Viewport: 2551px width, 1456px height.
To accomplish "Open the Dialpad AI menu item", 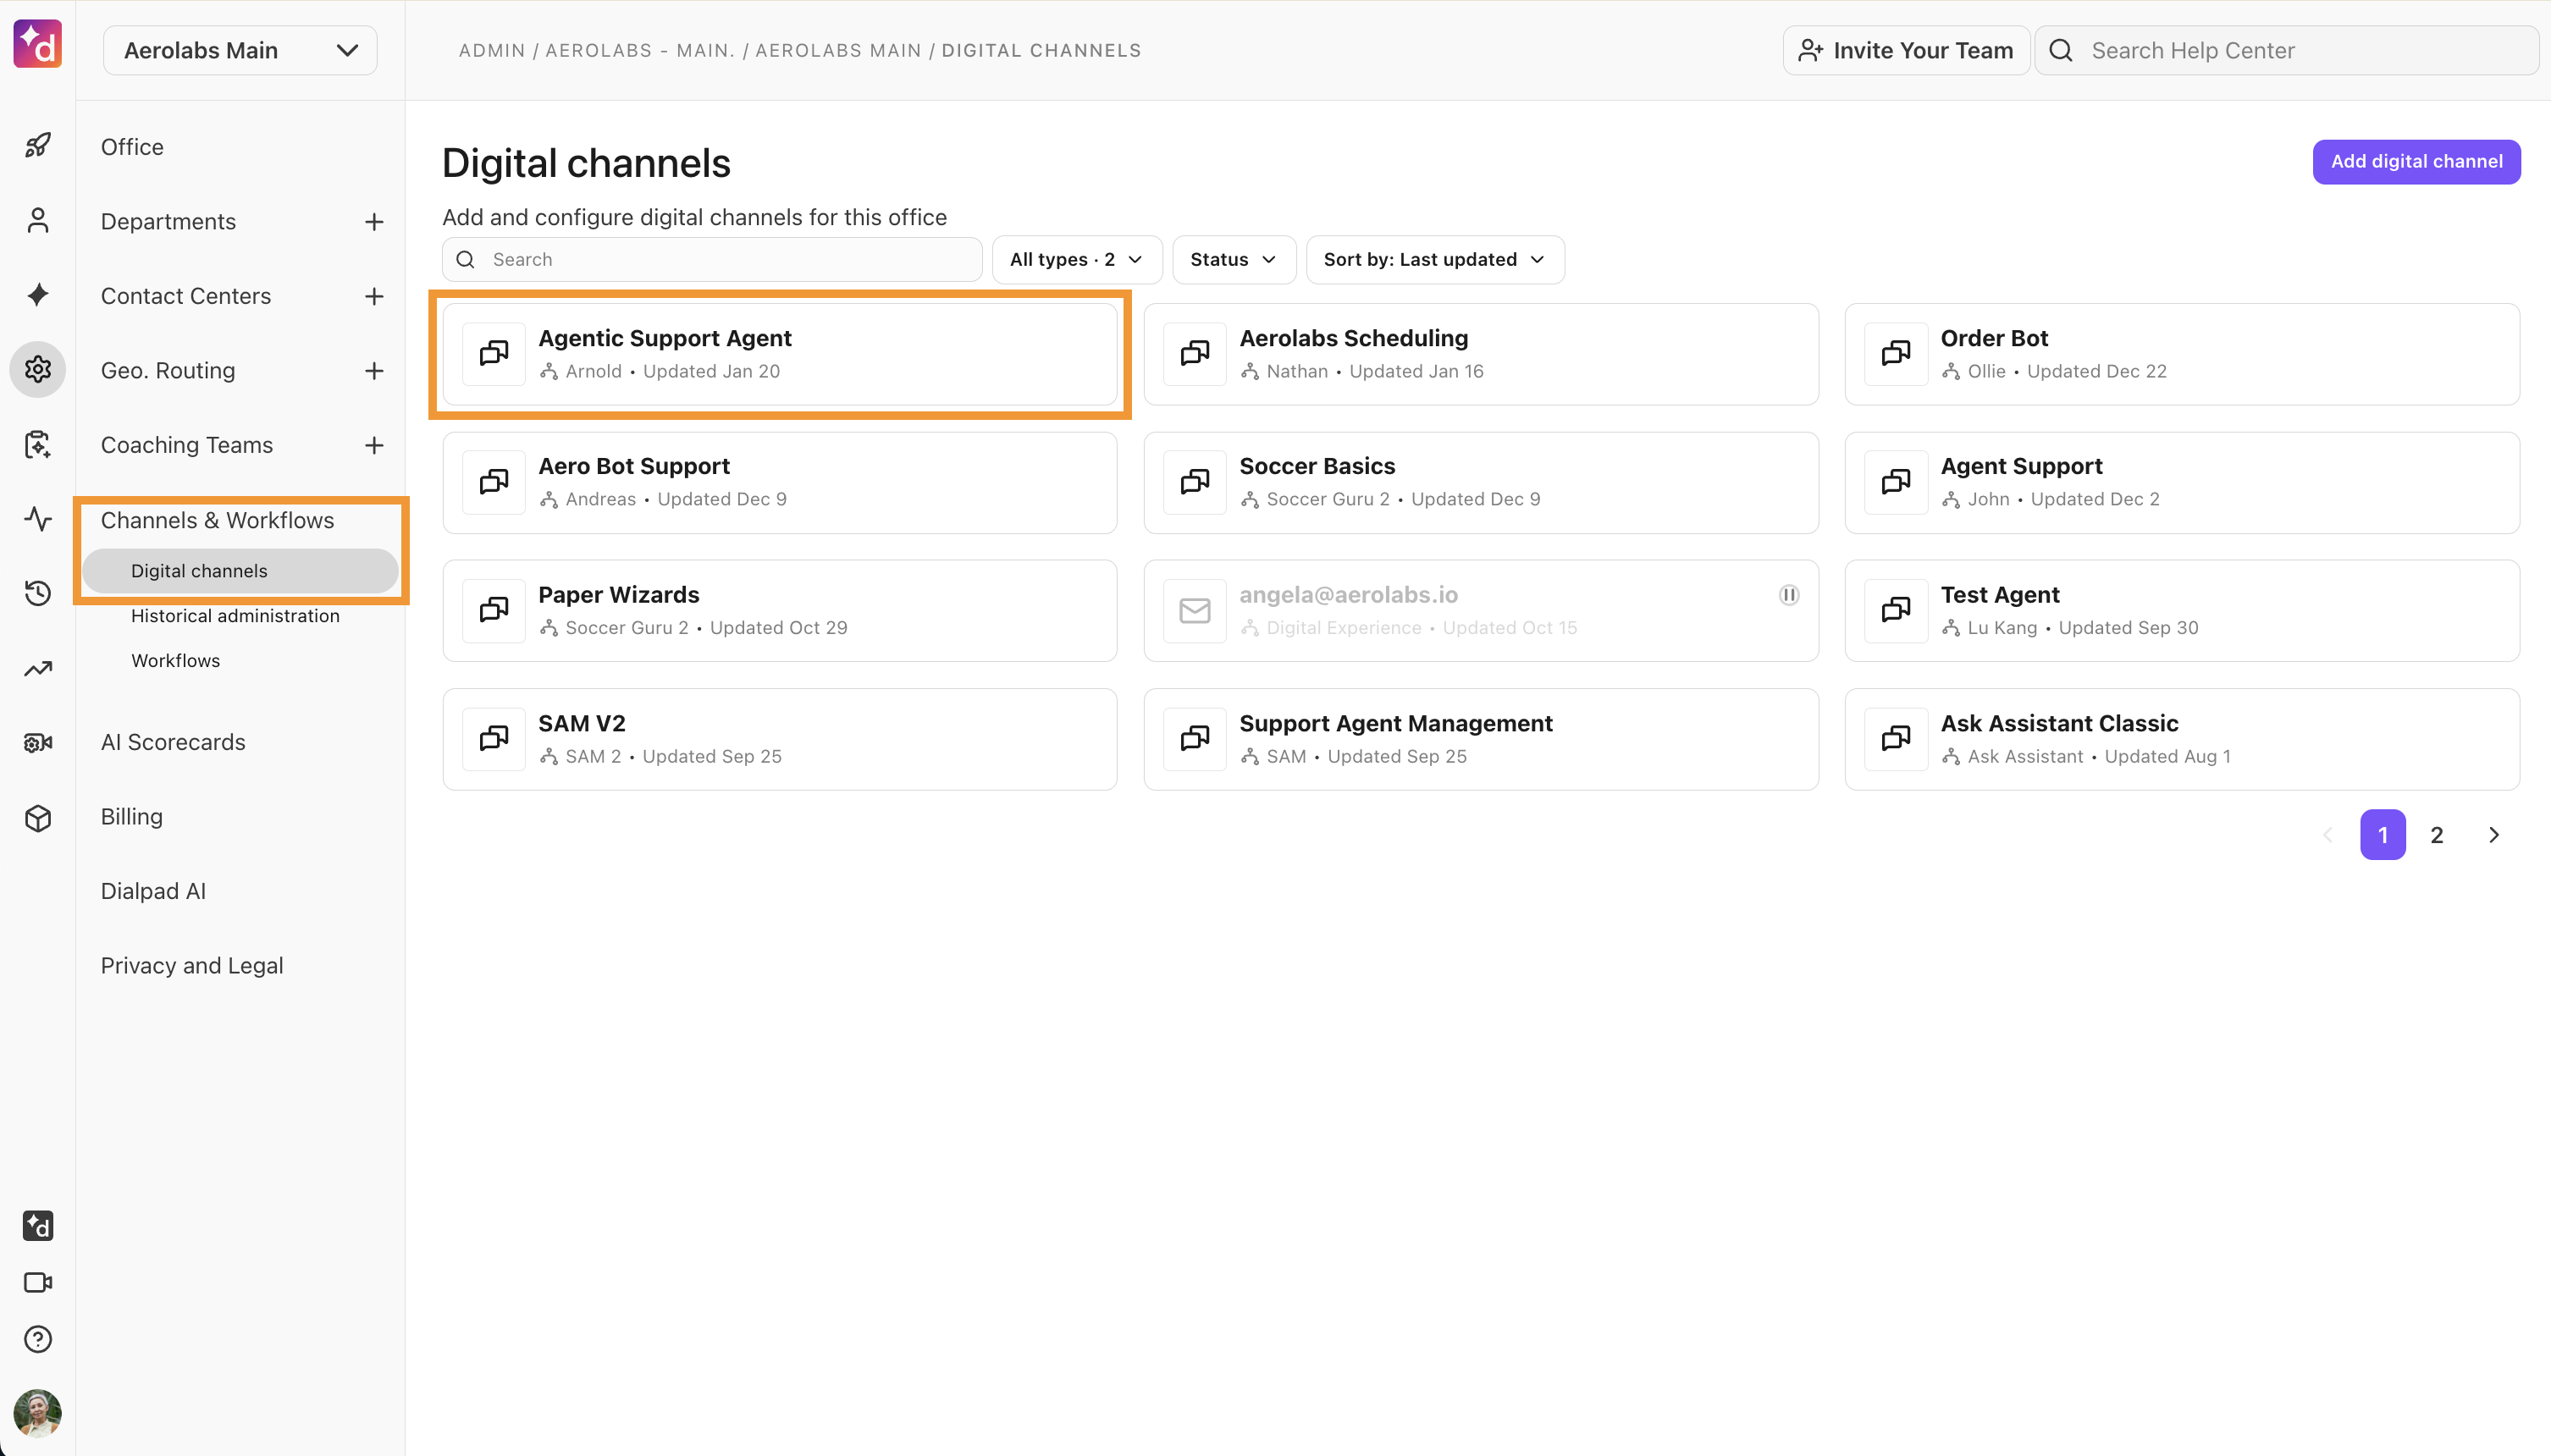I will coord(153,891).
